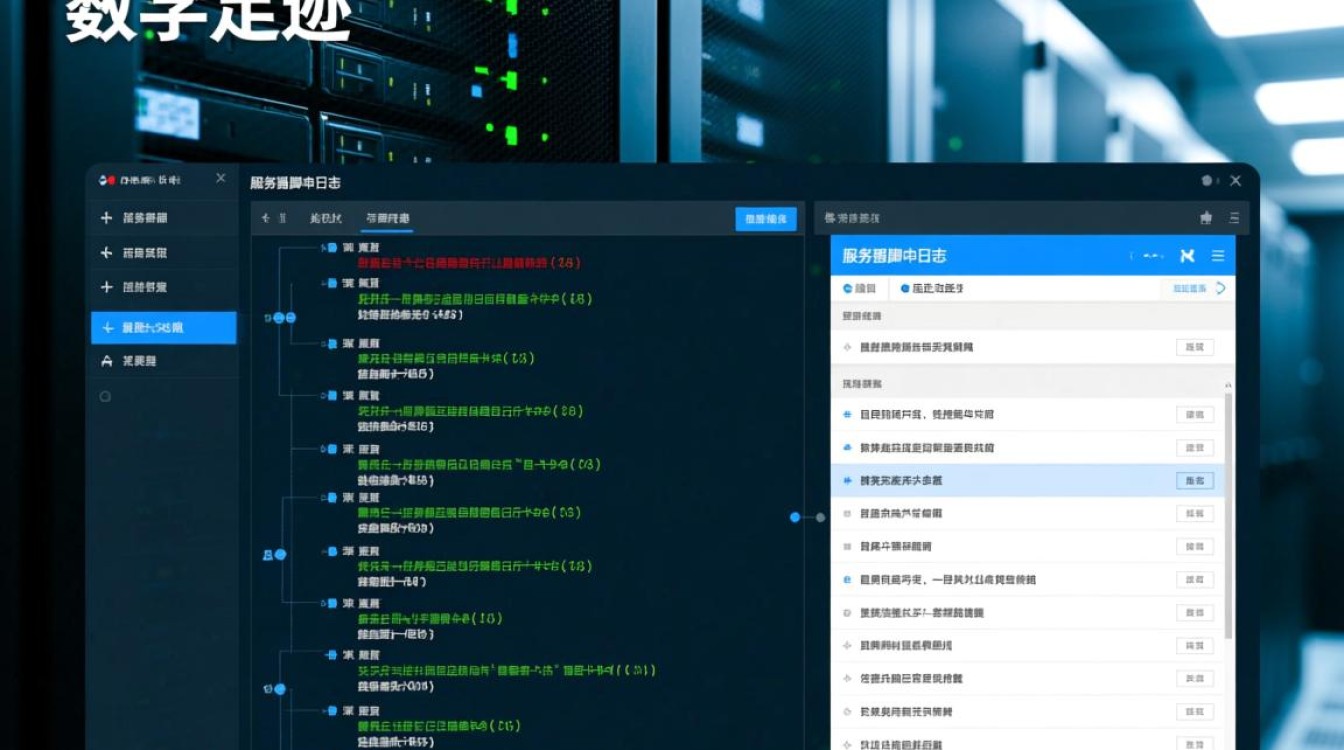Click the A-shaped icon in the left sidebar
1344x750 pixels.
click(106, 361)
